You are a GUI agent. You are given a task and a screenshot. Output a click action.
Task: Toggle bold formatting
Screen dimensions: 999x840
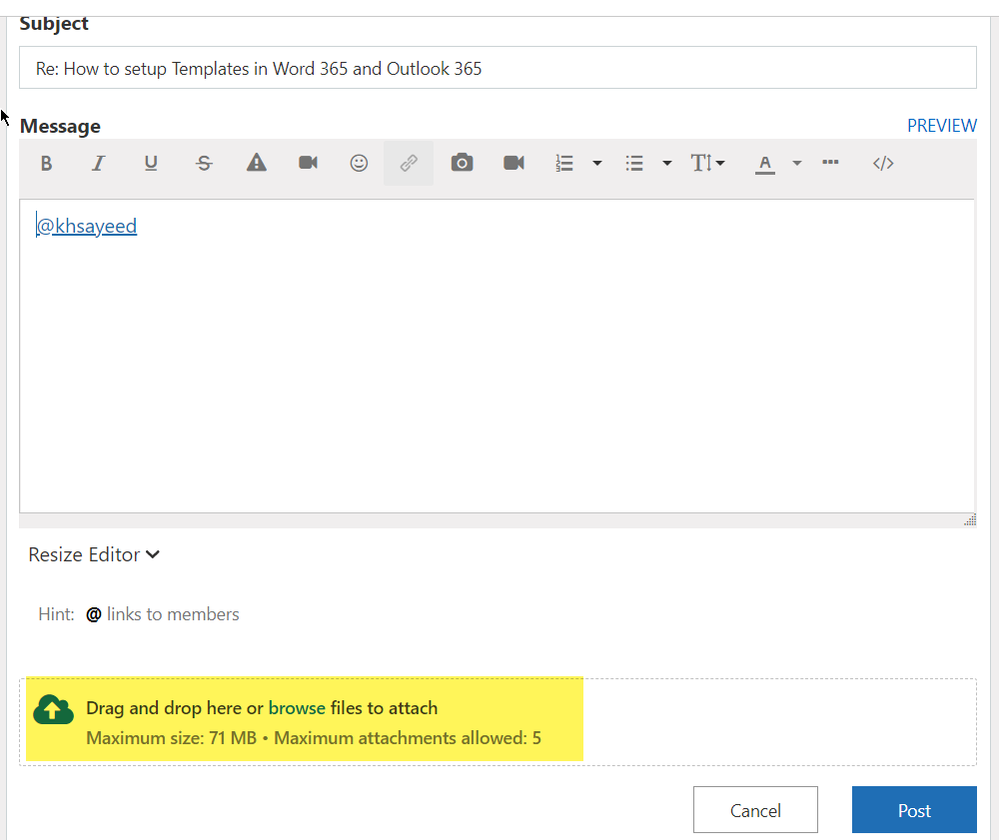[46, 163]
